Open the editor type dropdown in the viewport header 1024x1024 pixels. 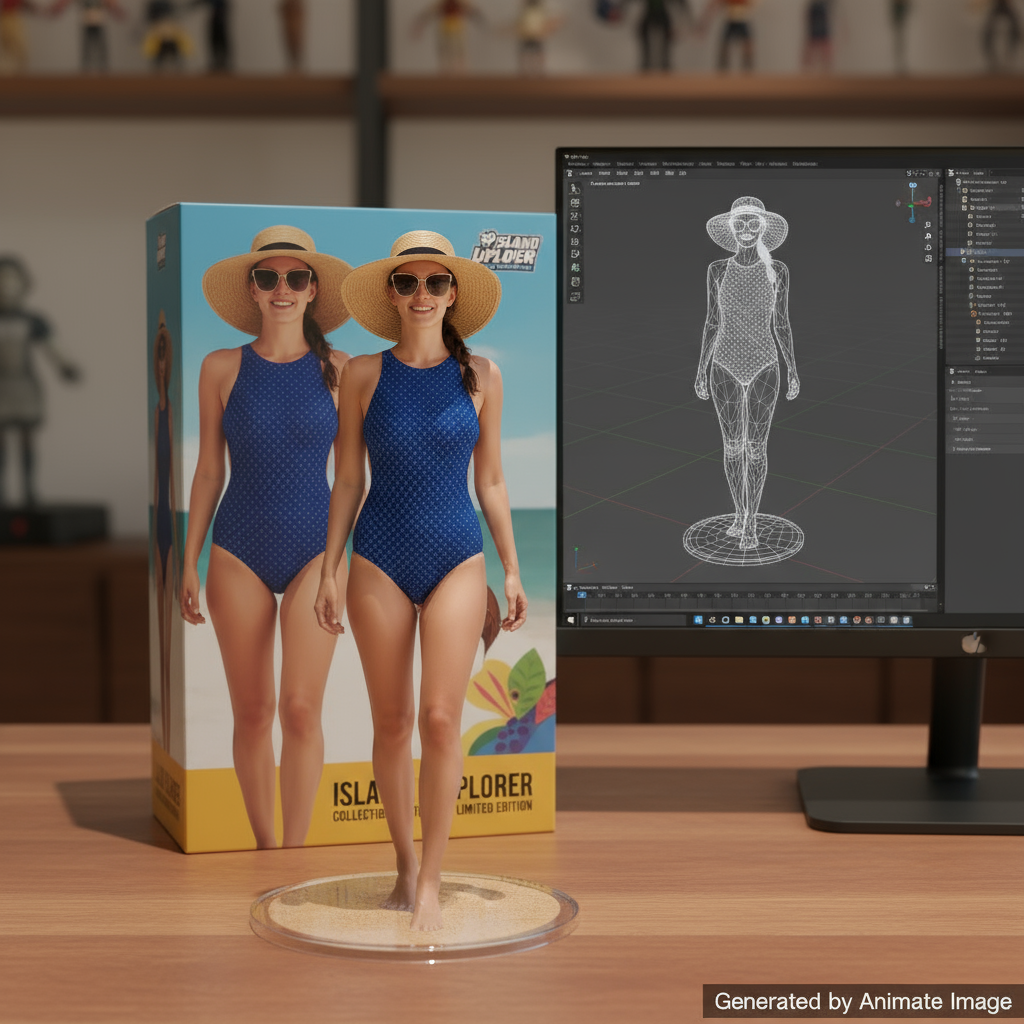(x=571, y=173)
